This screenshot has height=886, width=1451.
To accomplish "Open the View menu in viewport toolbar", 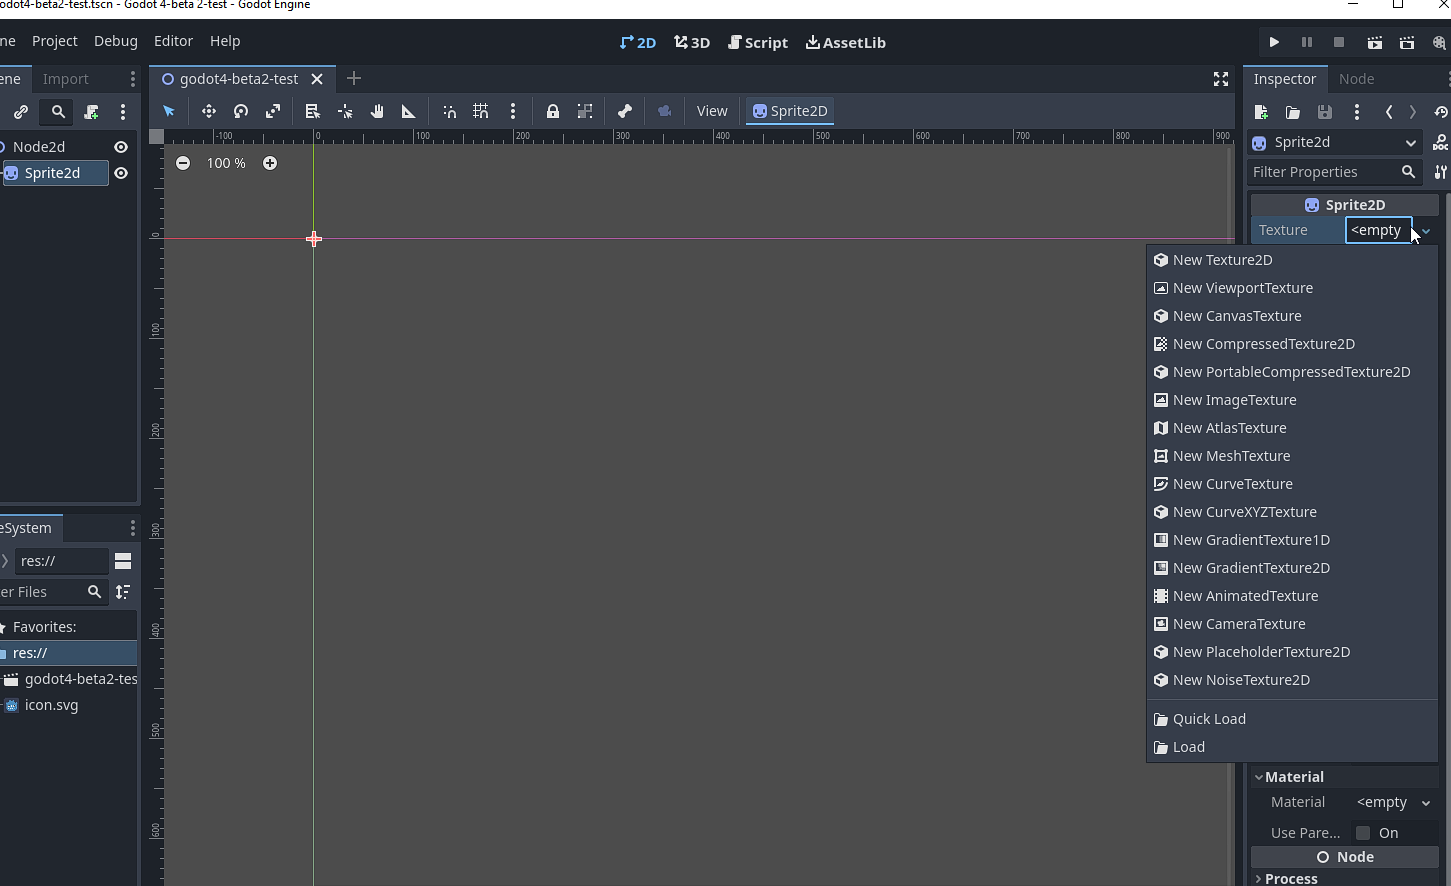I will 712,111.
